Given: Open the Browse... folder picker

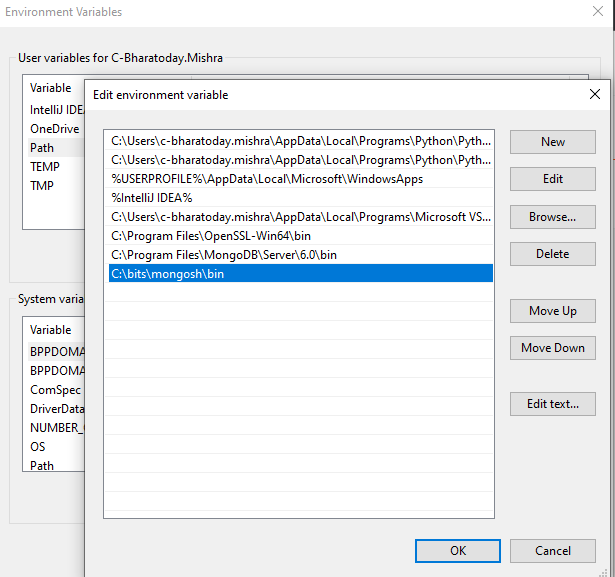Looking at the screenshot, I should pos(553,217).
